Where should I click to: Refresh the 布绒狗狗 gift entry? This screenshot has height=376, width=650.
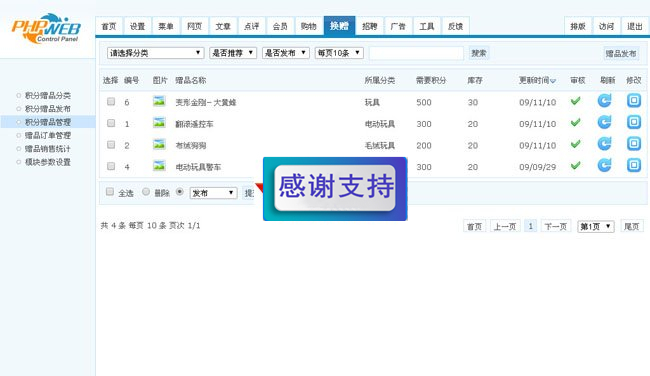[x=604, y=144]
